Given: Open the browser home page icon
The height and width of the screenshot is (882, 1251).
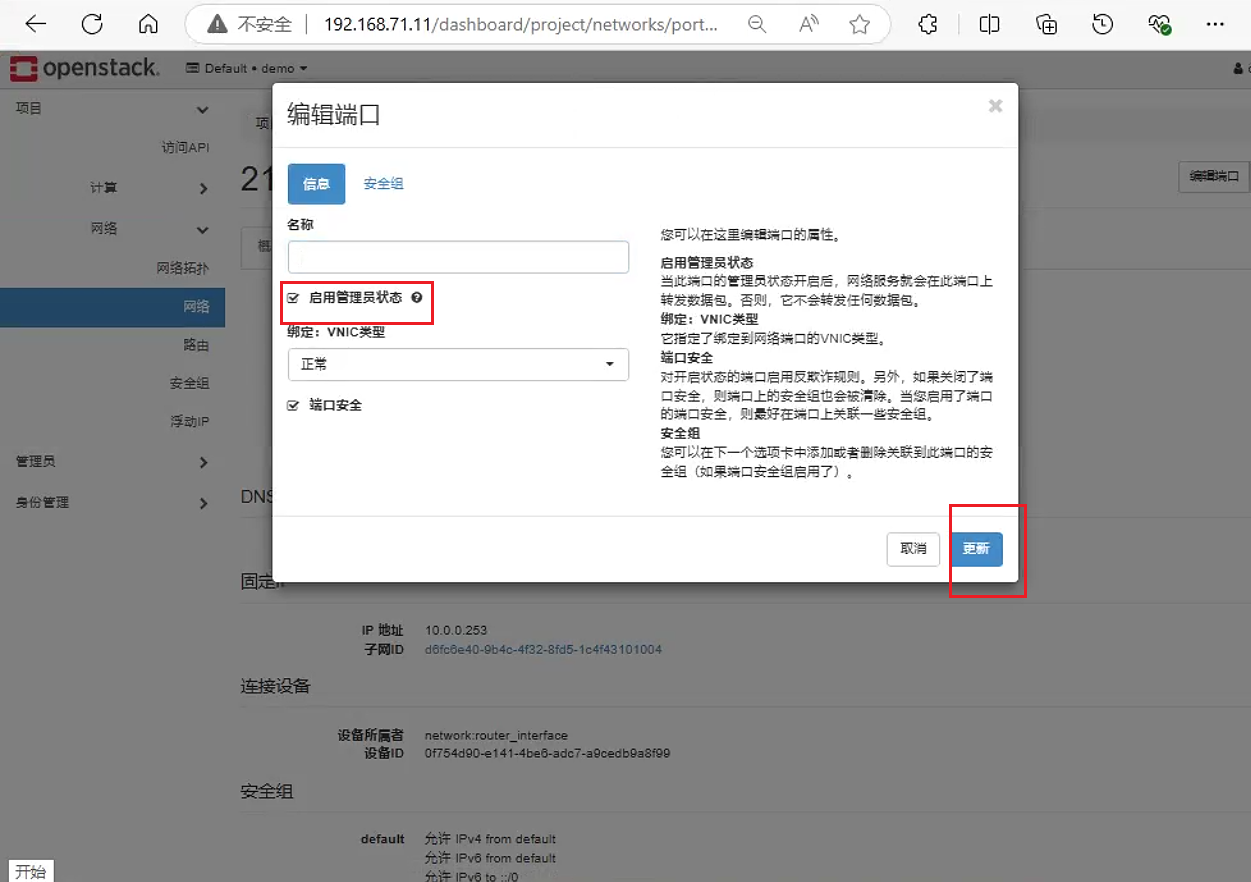Looking at the screenshot, I should tap(148, 25).
